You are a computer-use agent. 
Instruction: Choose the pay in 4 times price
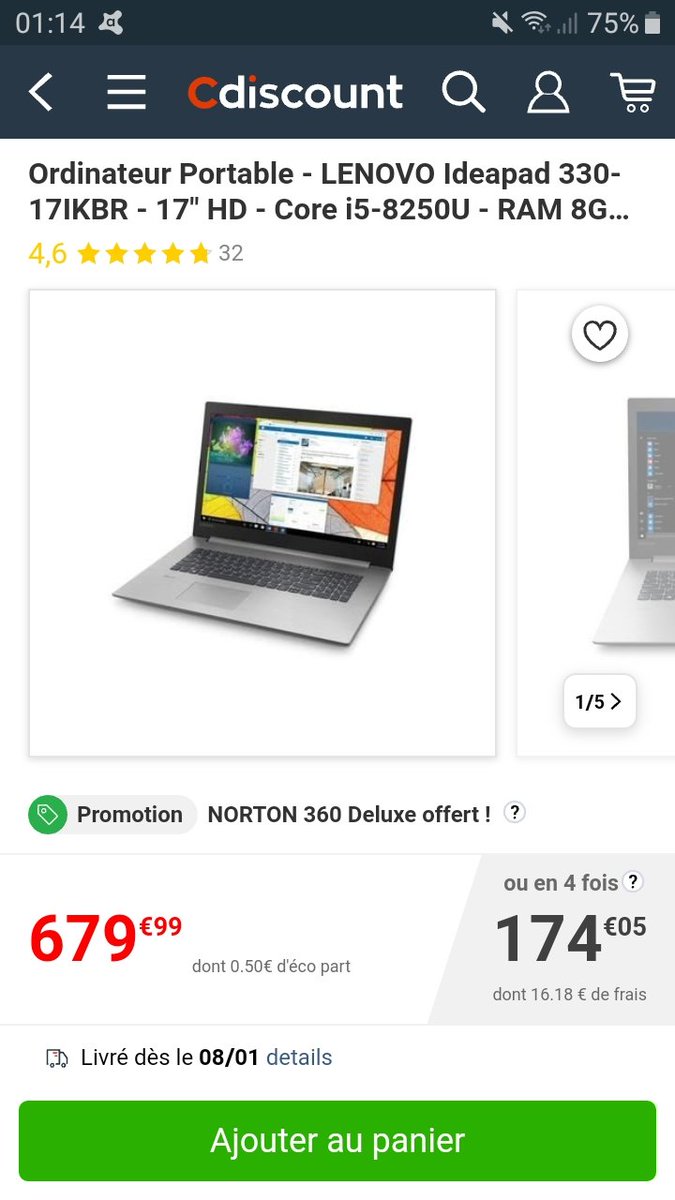pos(570,937)
